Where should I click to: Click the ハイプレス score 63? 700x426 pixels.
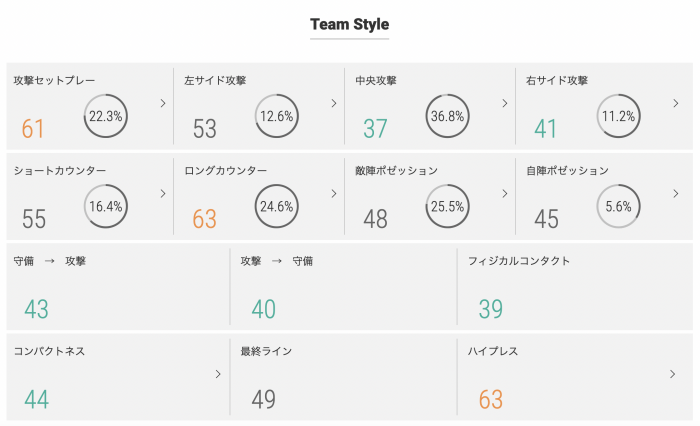coord(490,400)
